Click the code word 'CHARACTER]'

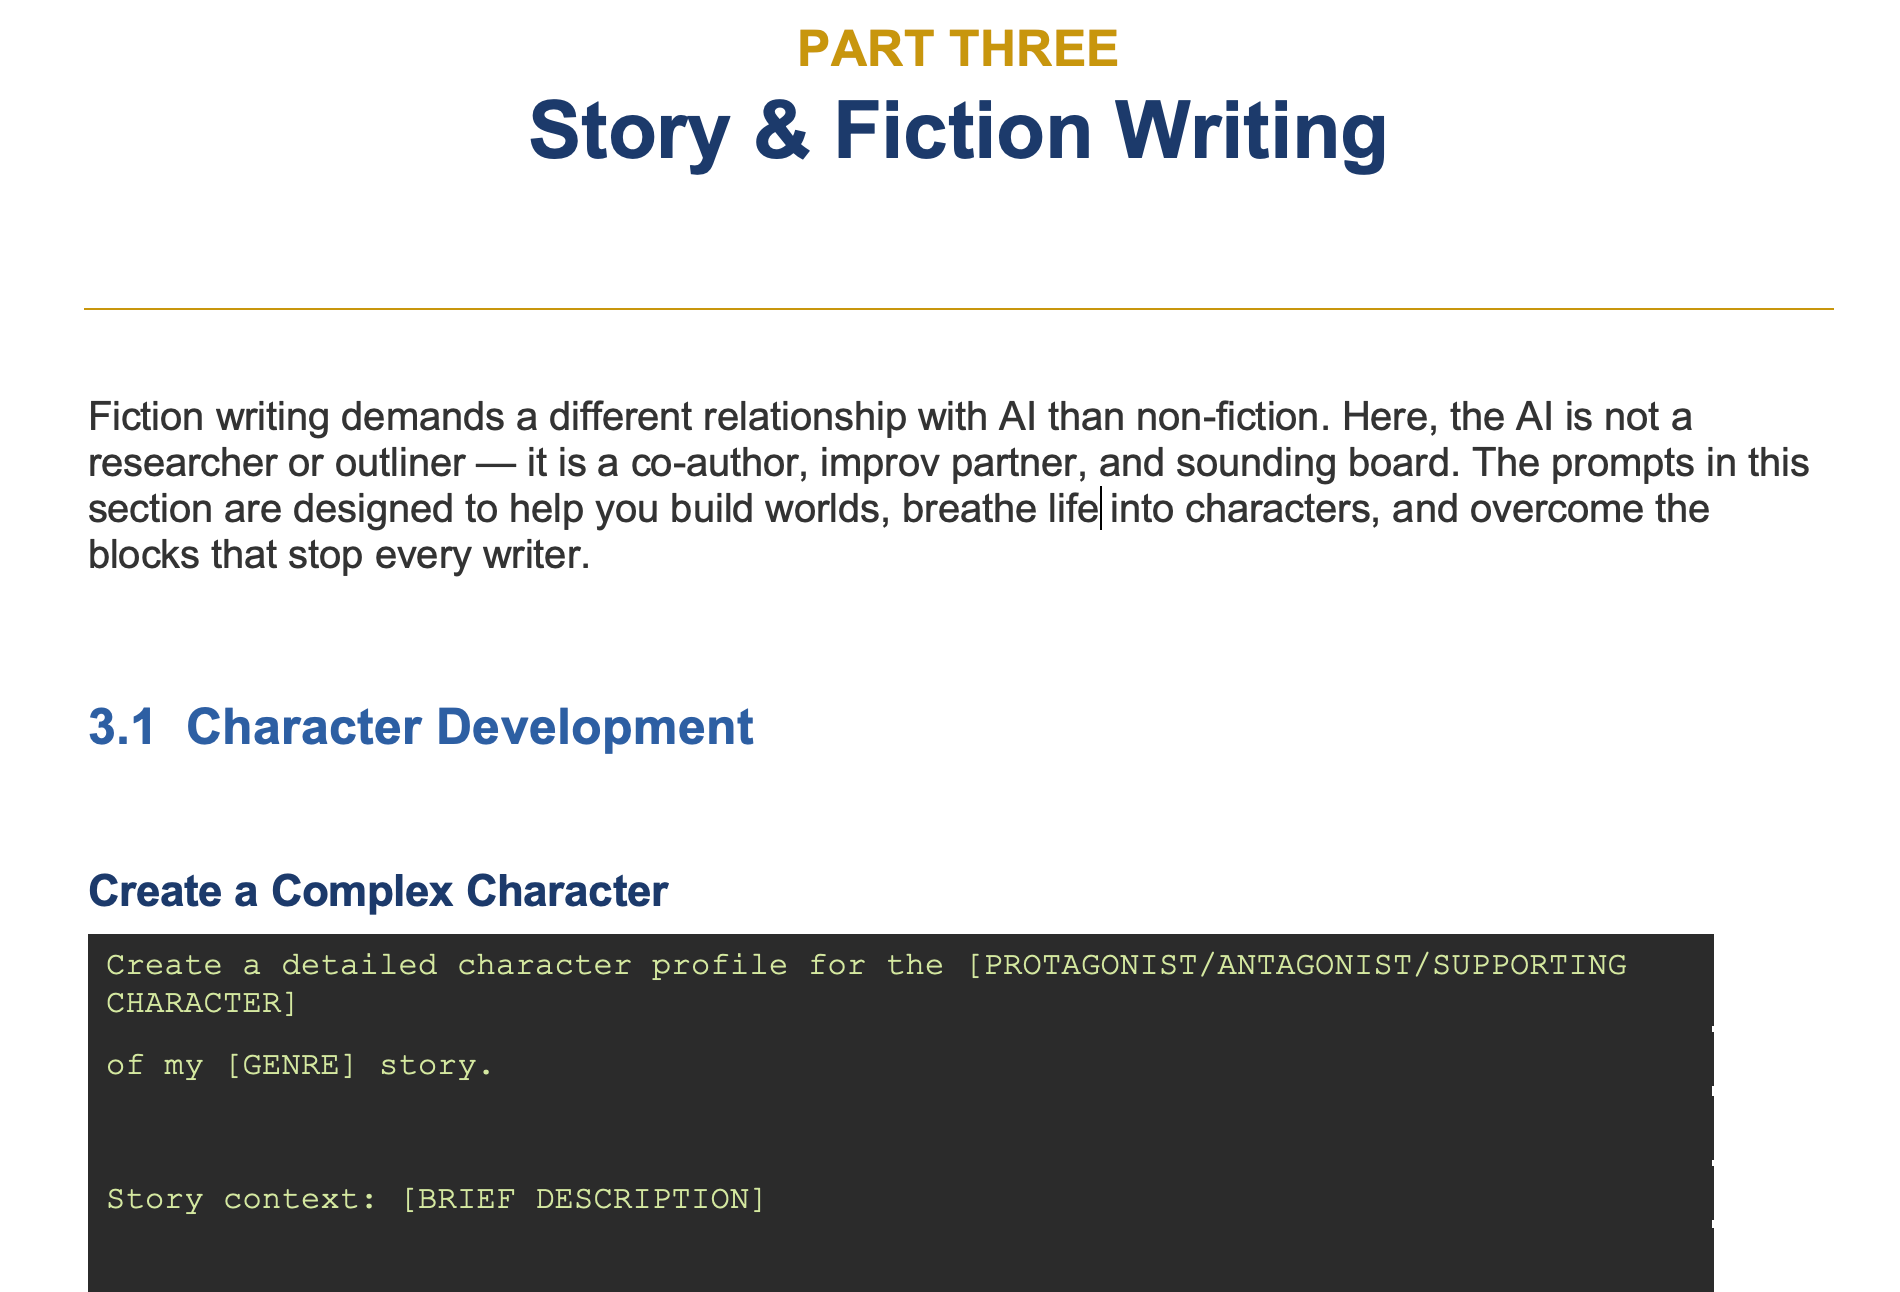[x=202, y=1003]
